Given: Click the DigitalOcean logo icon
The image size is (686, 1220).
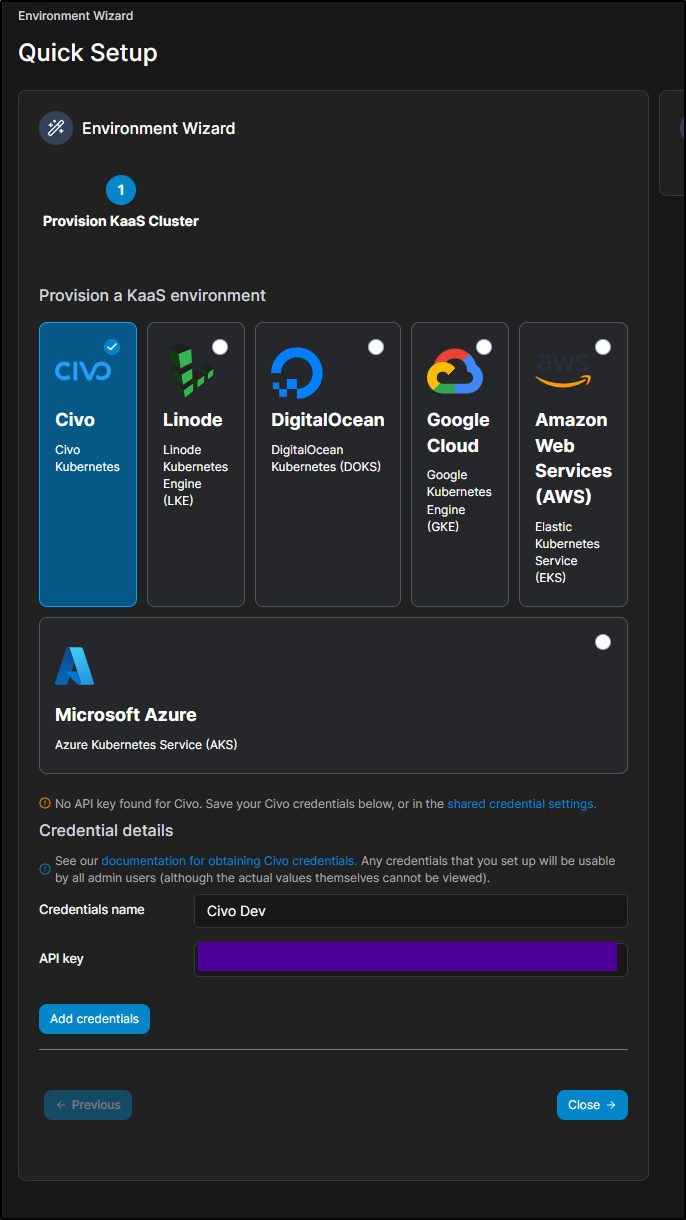Looking at the screenshot, I should pyautogui.click(x=297, y=373).
